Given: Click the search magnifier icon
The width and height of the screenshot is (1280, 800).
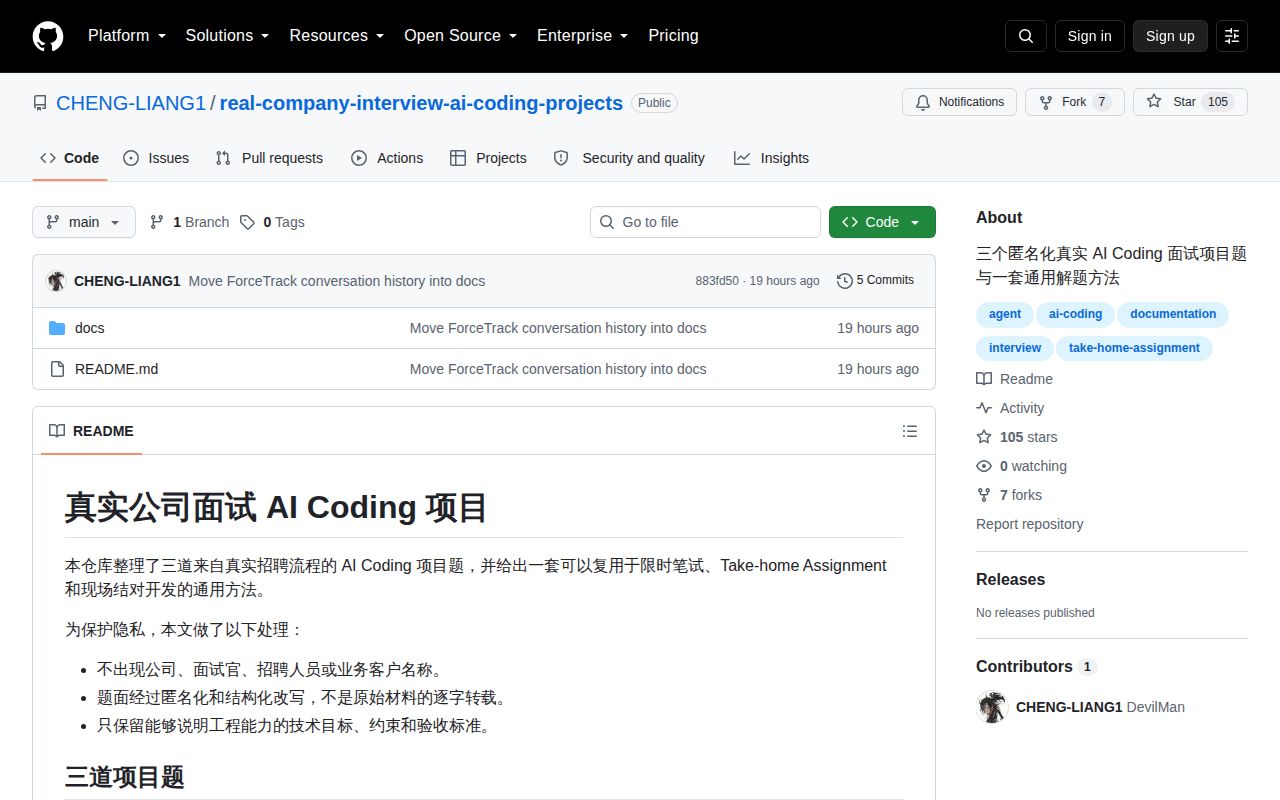Looking at the screenshot, I should (x=1026, y=36).
